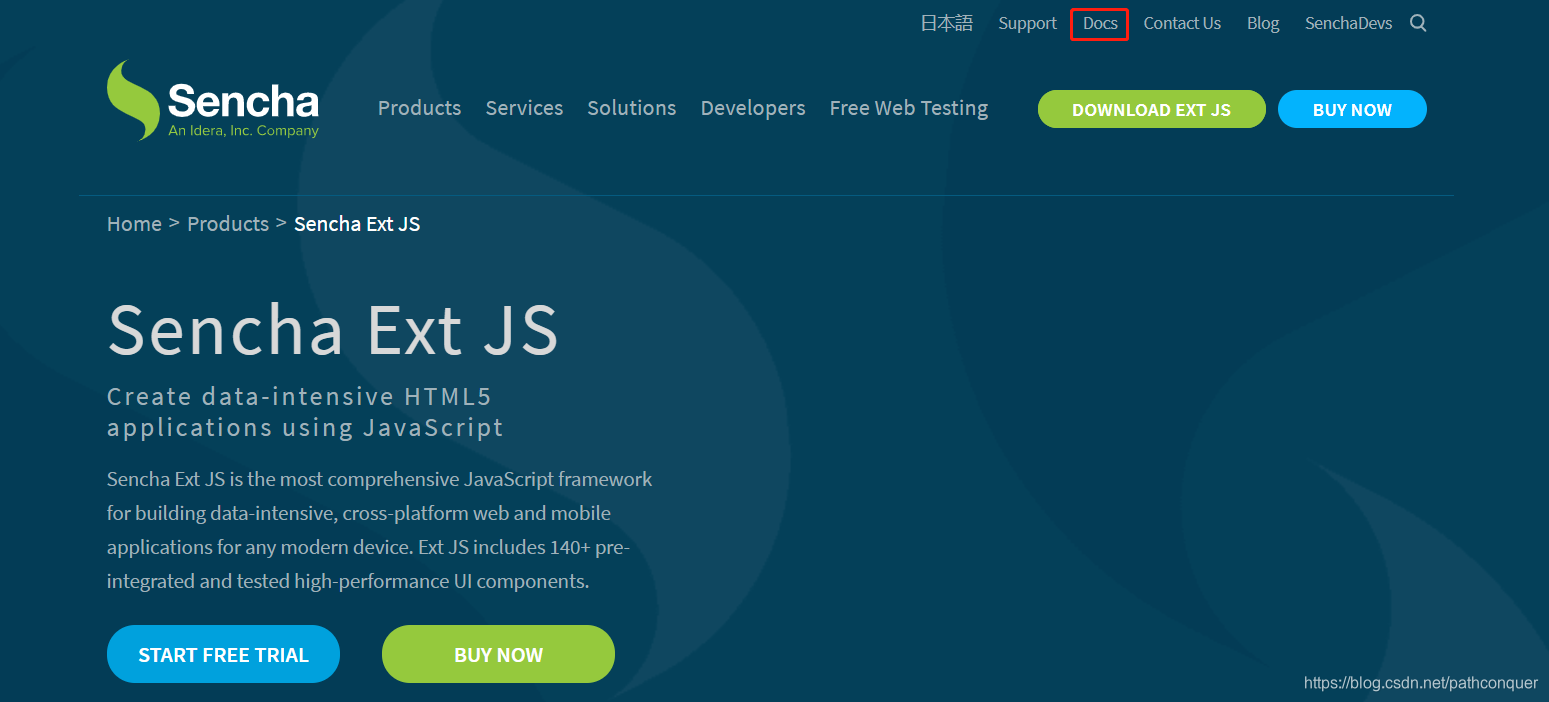Visit SenchaDevs link
The image size is (1549, 702).
[x=1348, y=23]
